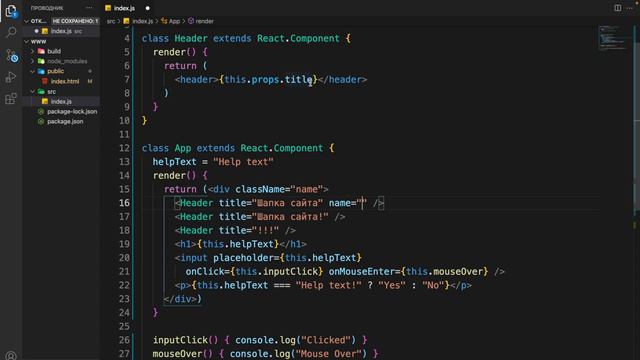640x360 pixels.
Task: Open the Explorer view in activity bar
Action: (11, 11)
